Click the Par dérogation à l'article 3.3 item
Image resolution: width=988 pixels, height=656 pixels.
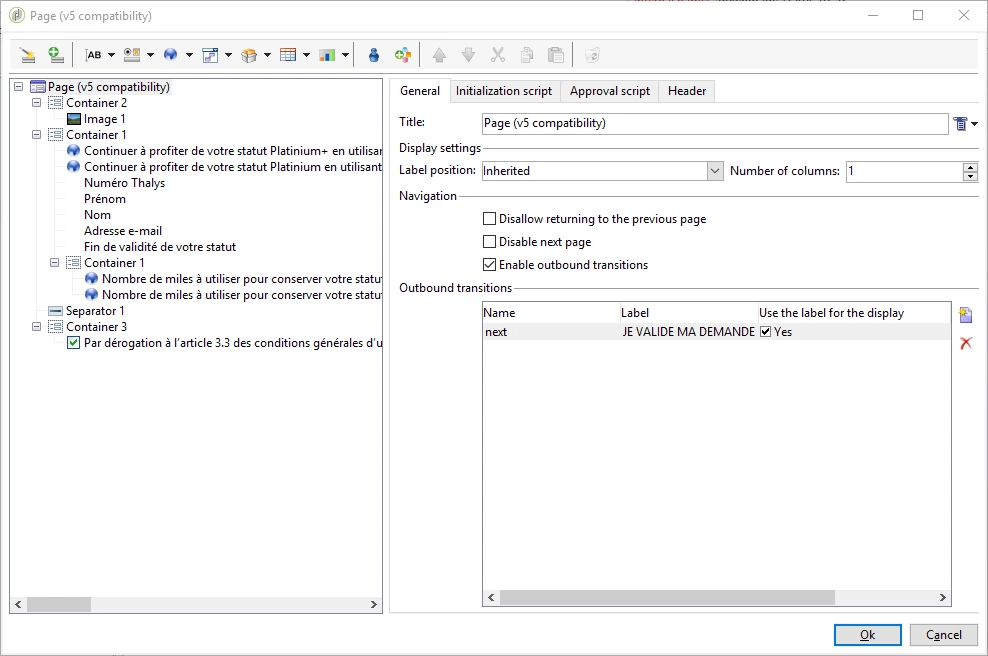click(x=233, y=343)
